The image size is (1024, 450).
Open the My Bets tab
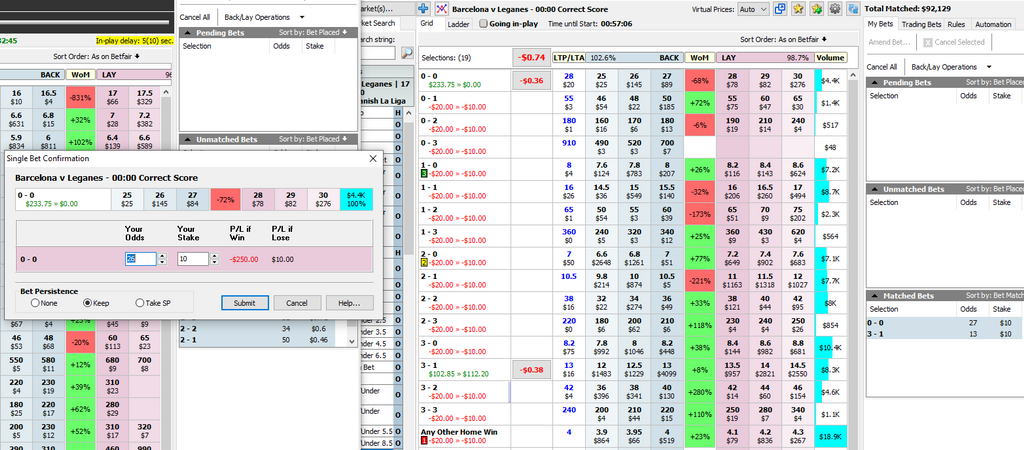click(880, 24)
